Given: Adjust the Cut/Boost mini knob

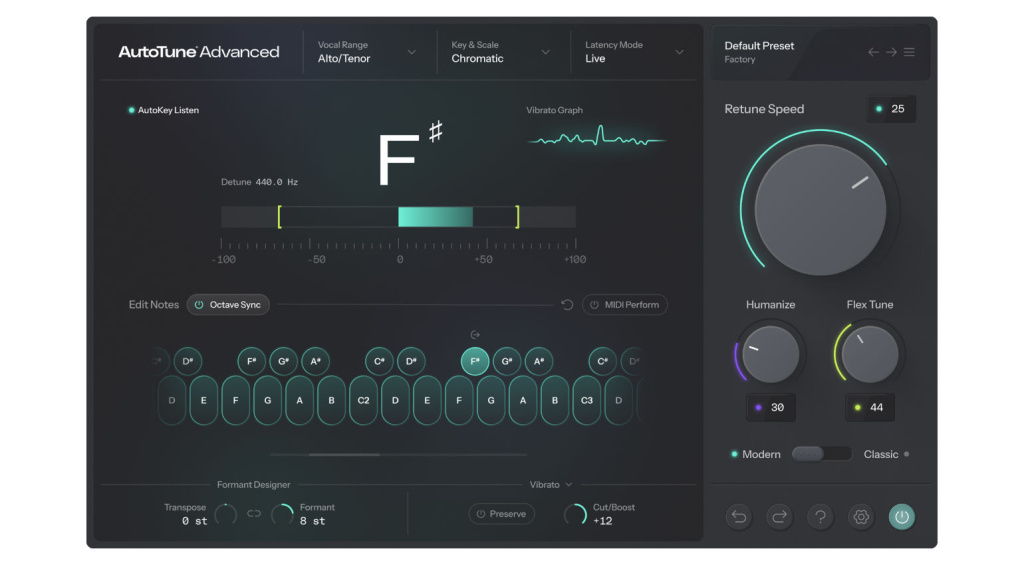Looking at the screenshot, I should click(x=575, y=515).
